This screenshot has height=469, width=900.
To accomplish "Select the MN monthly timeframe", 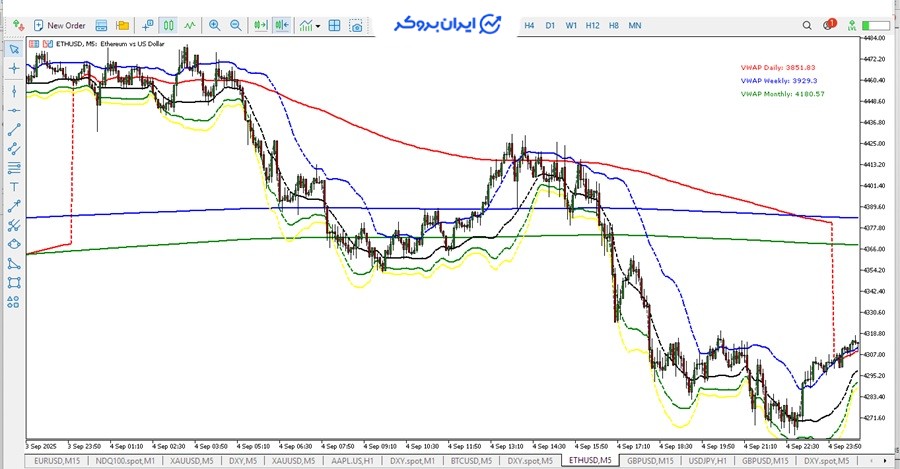I will 635,25.
